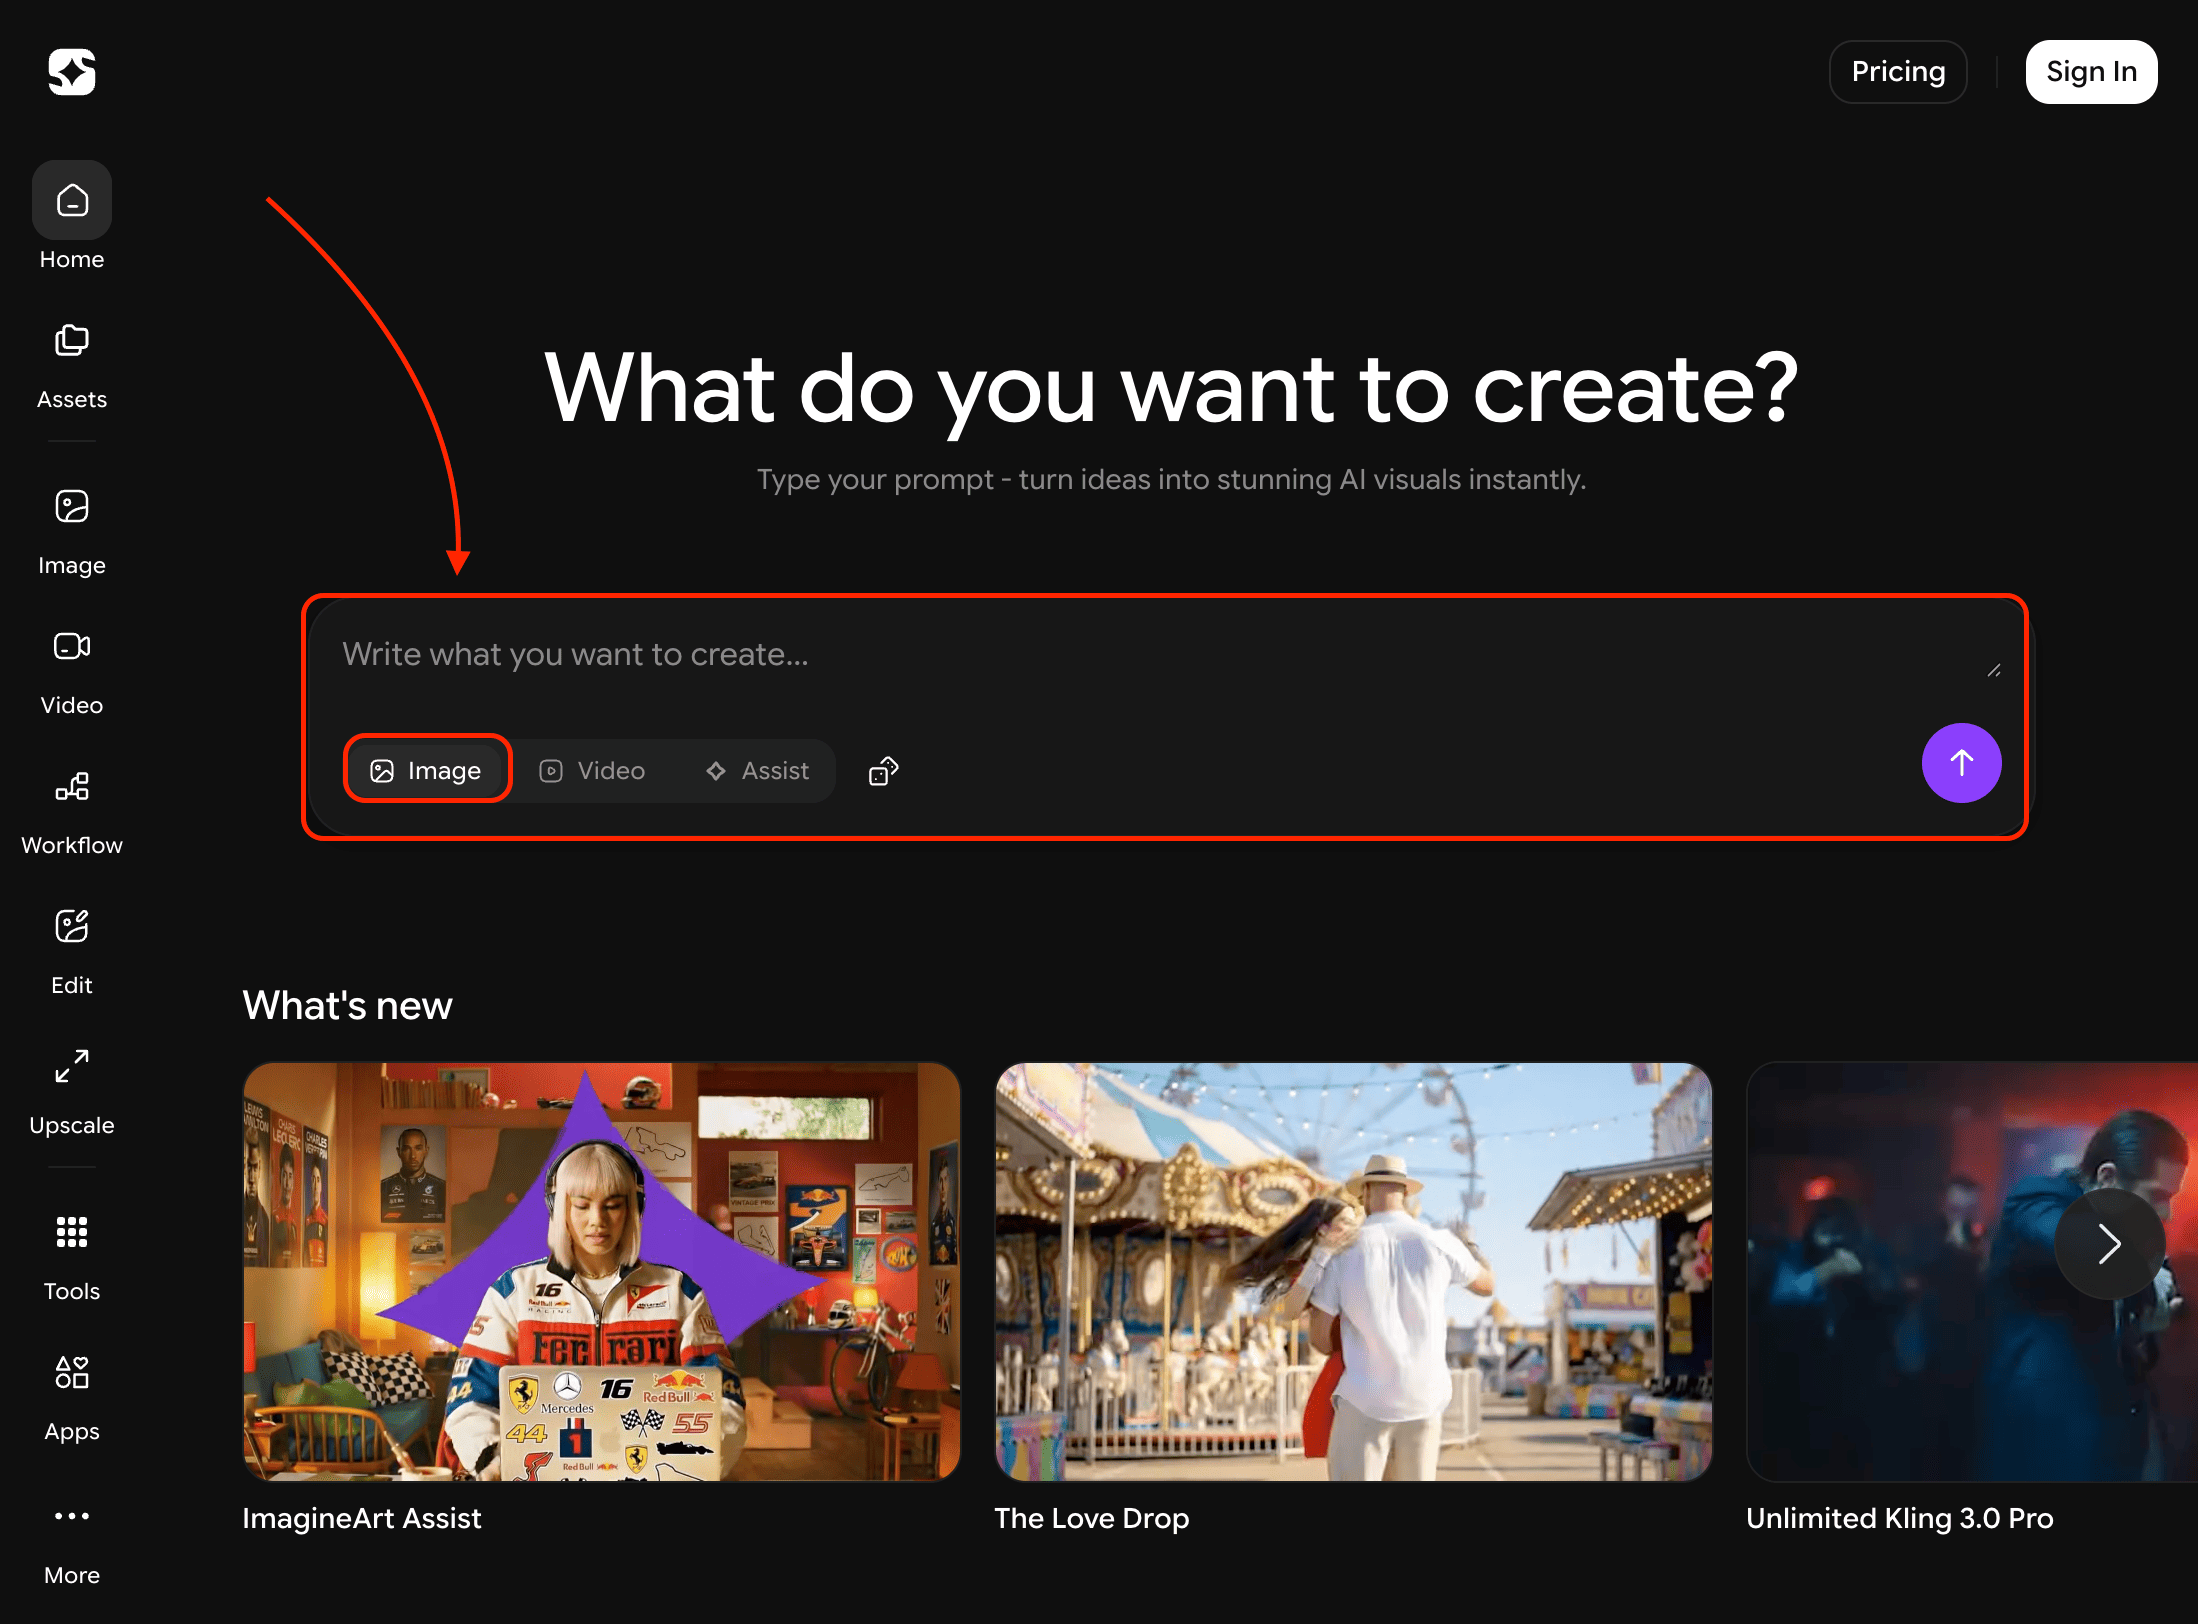Open the Apps sidebar icon
Image resolution: width=2198 pixels, height=1624 pixels.
click(x=72, y=1397)
